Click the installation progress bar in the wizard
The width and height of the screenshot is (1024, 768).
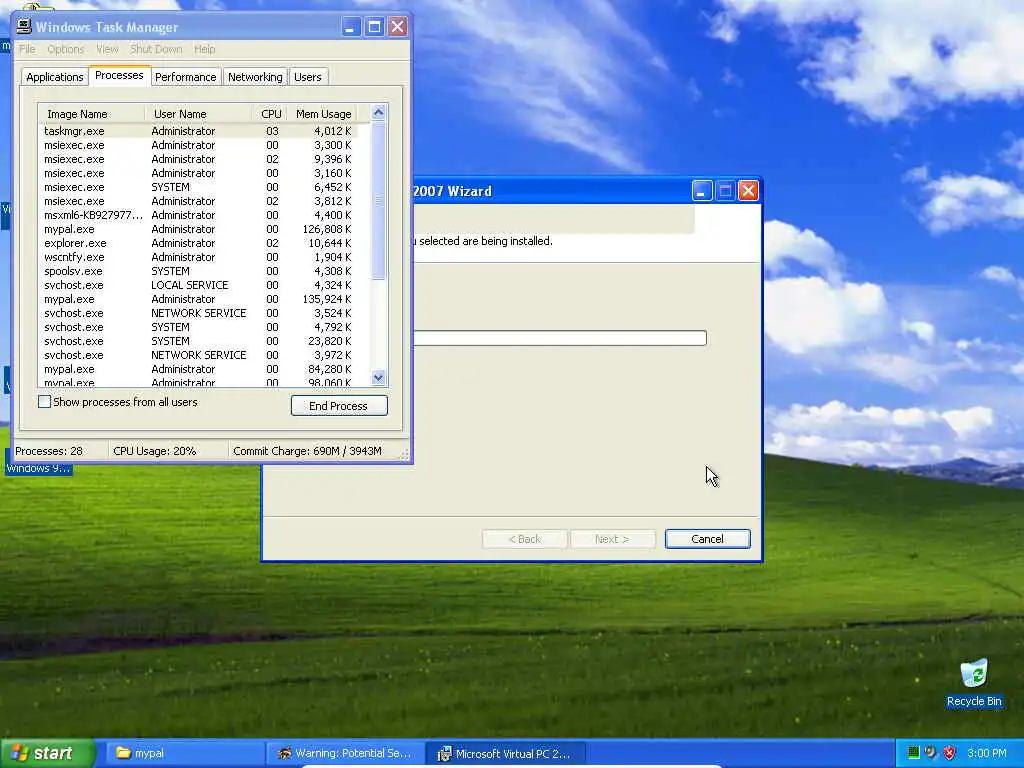tap(560, 338)
